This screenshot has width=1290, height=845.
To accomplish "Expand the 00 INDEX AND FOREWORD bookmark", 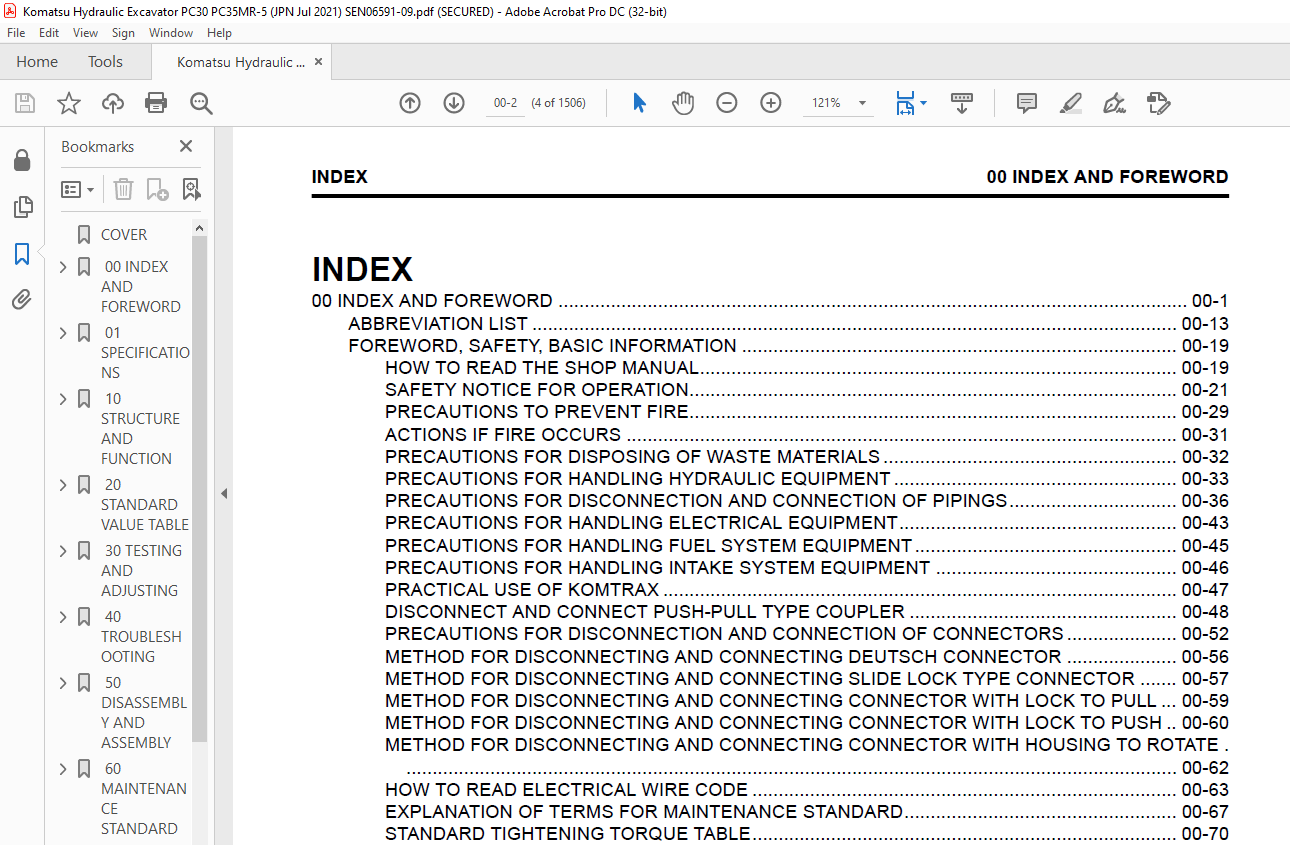I will coord(63,267).
